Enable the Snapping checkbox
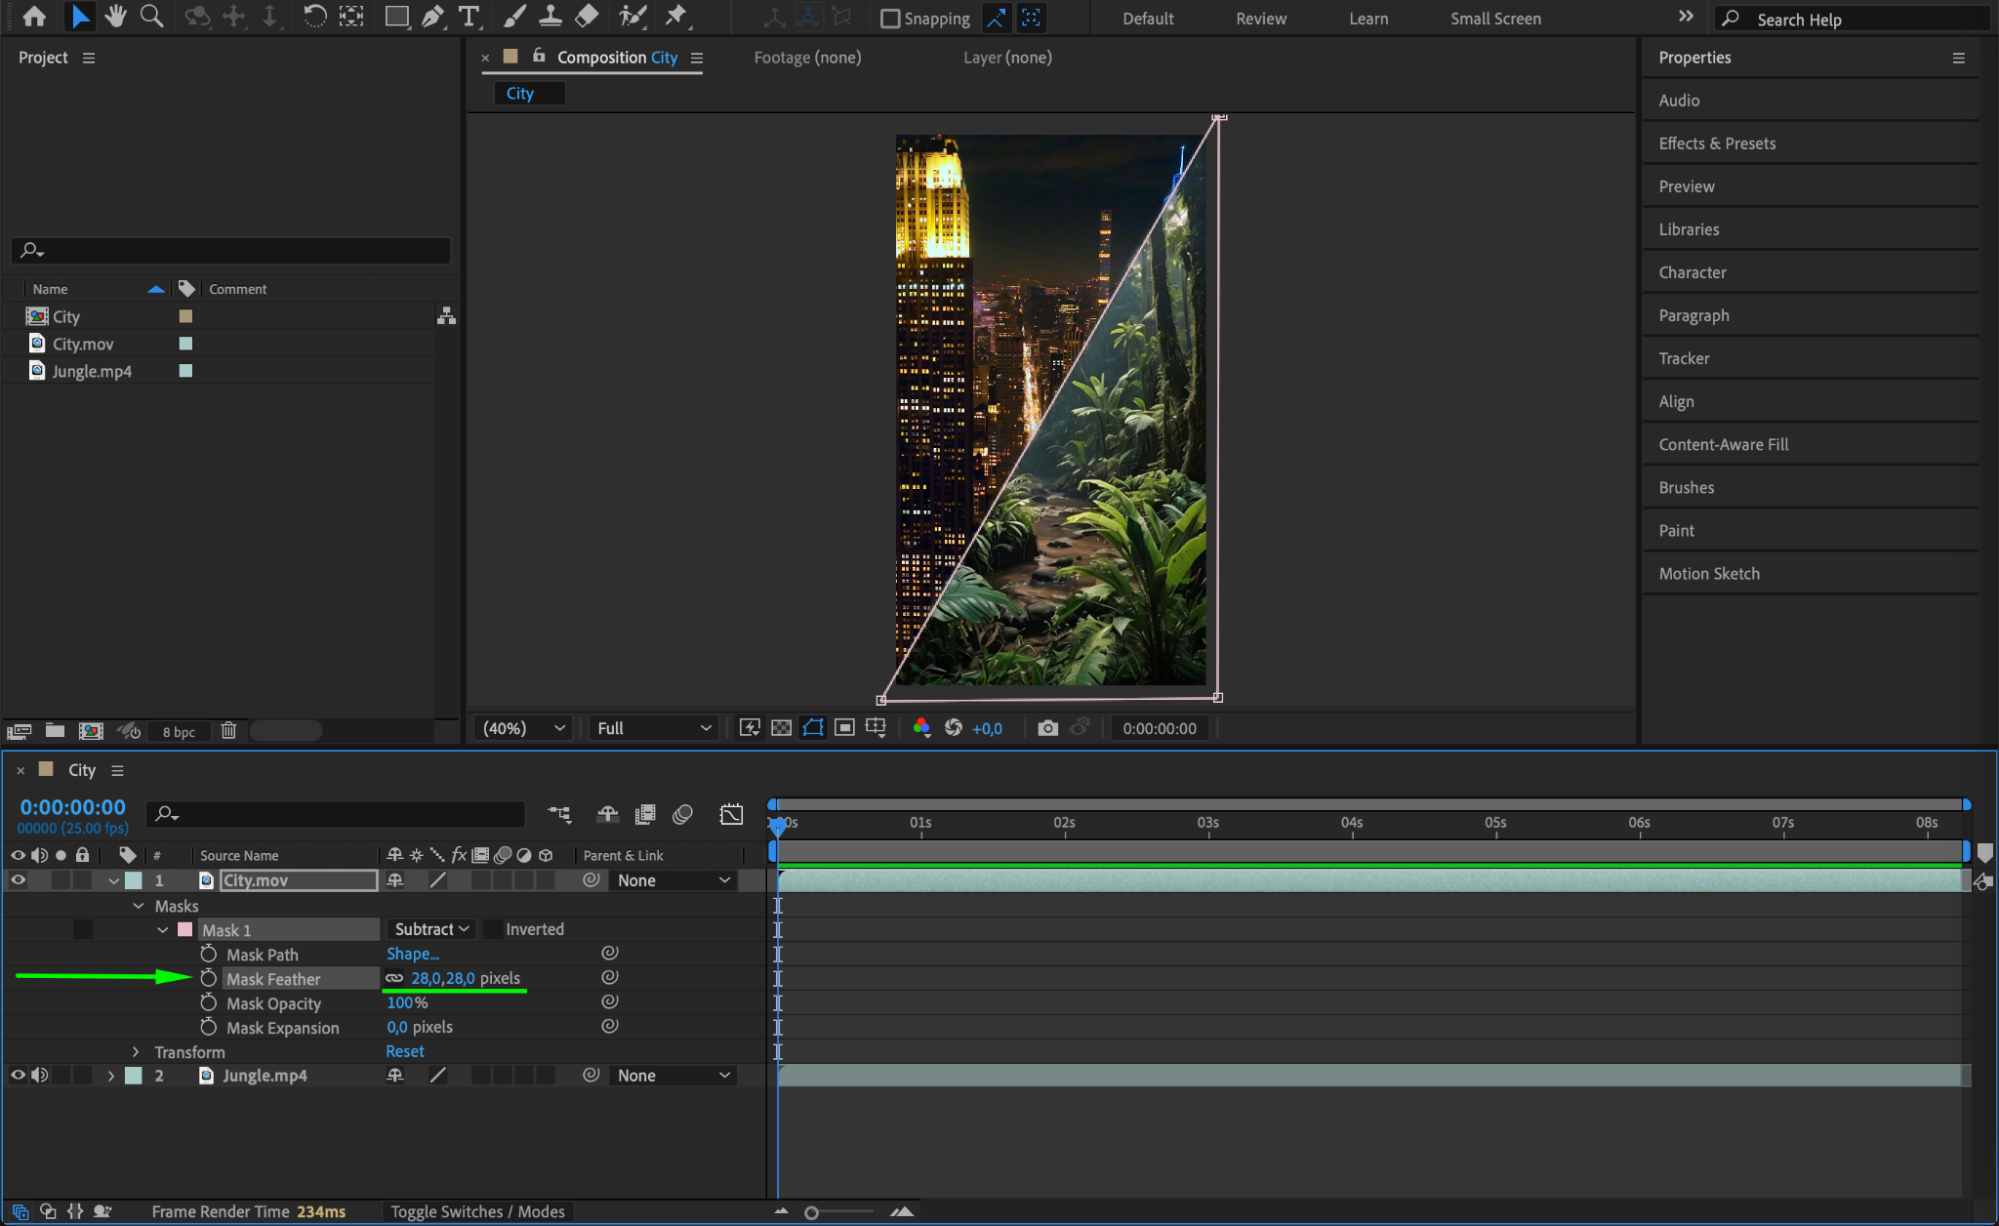The width and height of the screenshot is (1999, 1226). coord(890,18)
